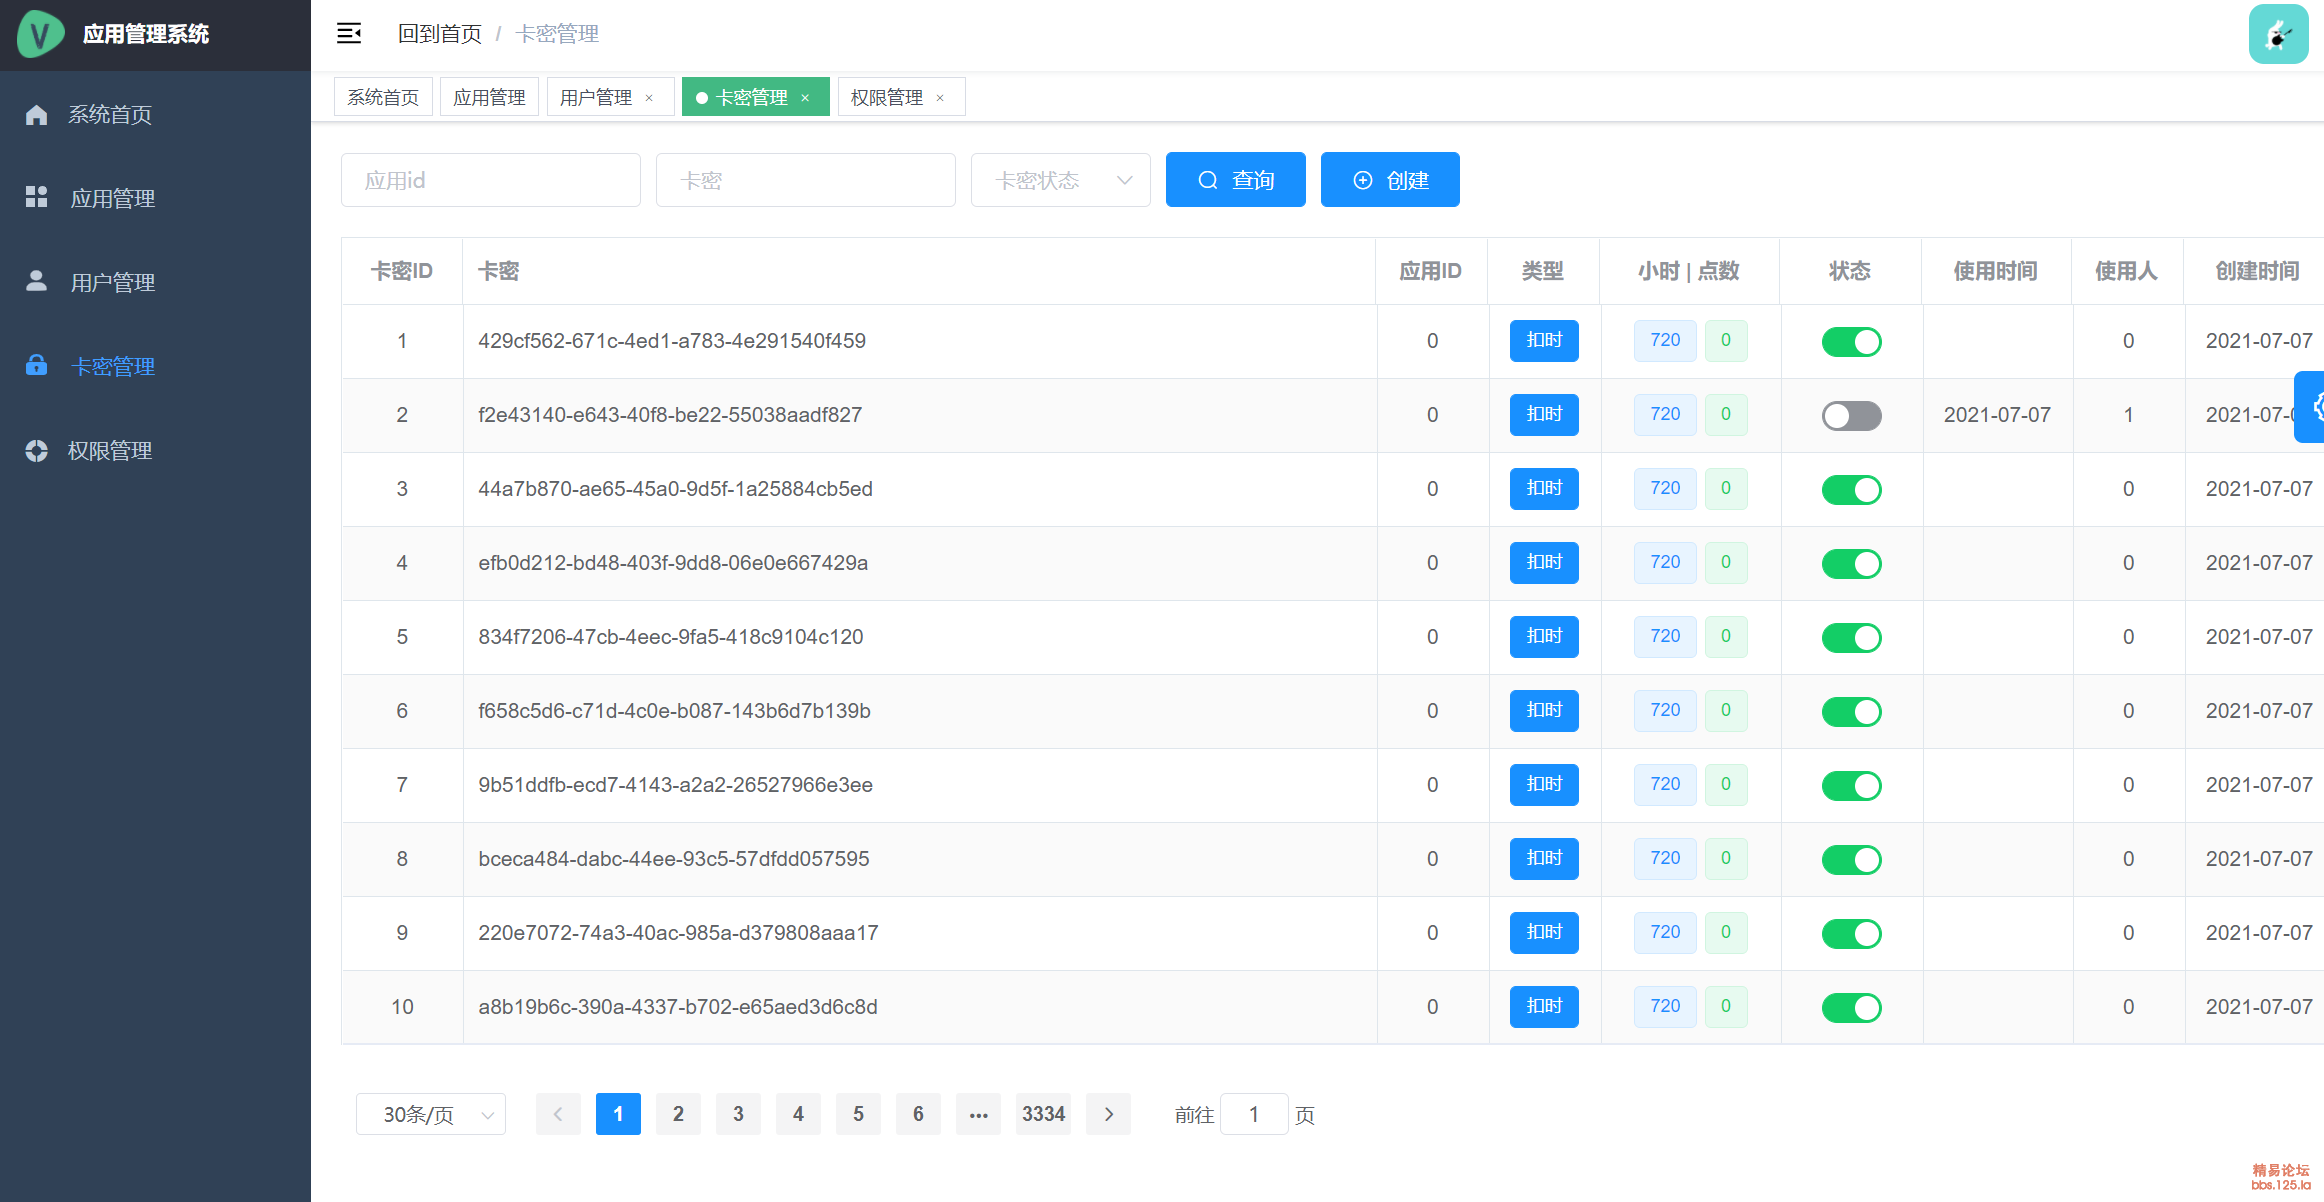
Task: Click the circular icon beside 权限管理
Action: (x=37, y=451)
